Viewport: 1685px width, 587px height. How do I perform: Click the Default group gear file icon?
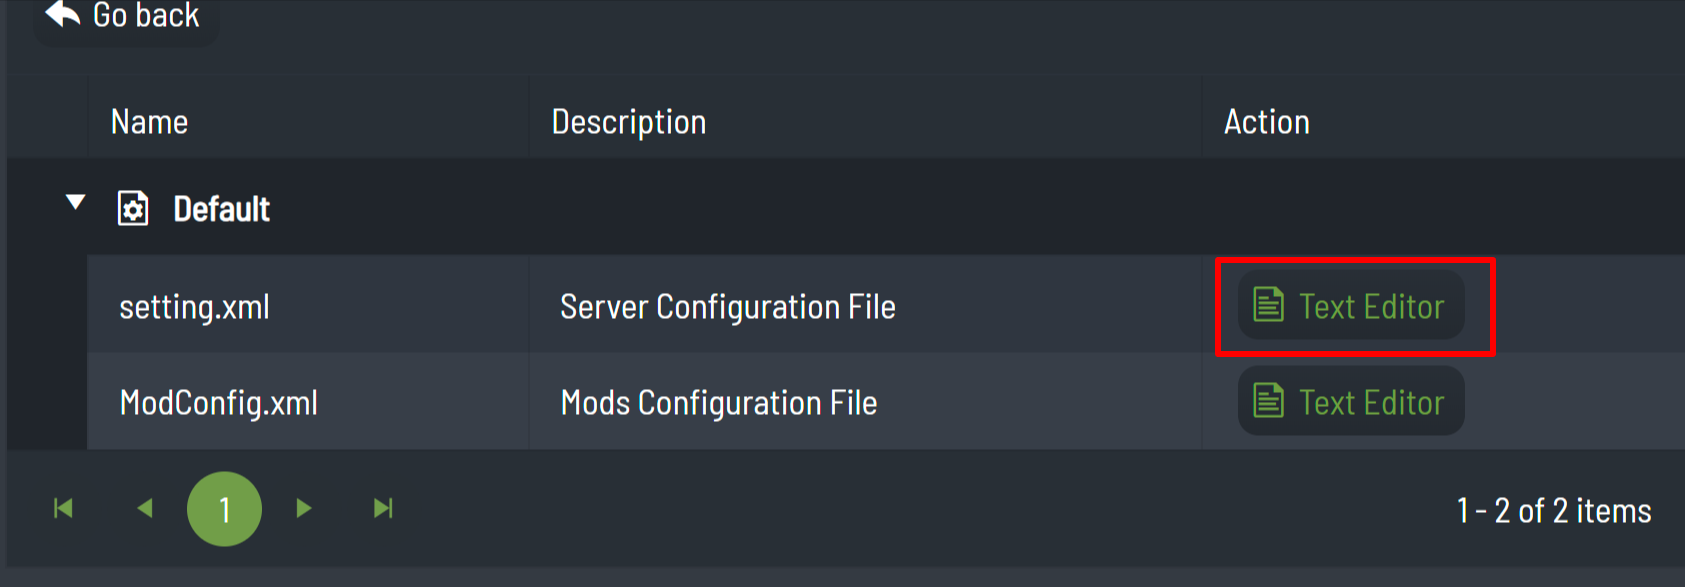tap(133, 209)
